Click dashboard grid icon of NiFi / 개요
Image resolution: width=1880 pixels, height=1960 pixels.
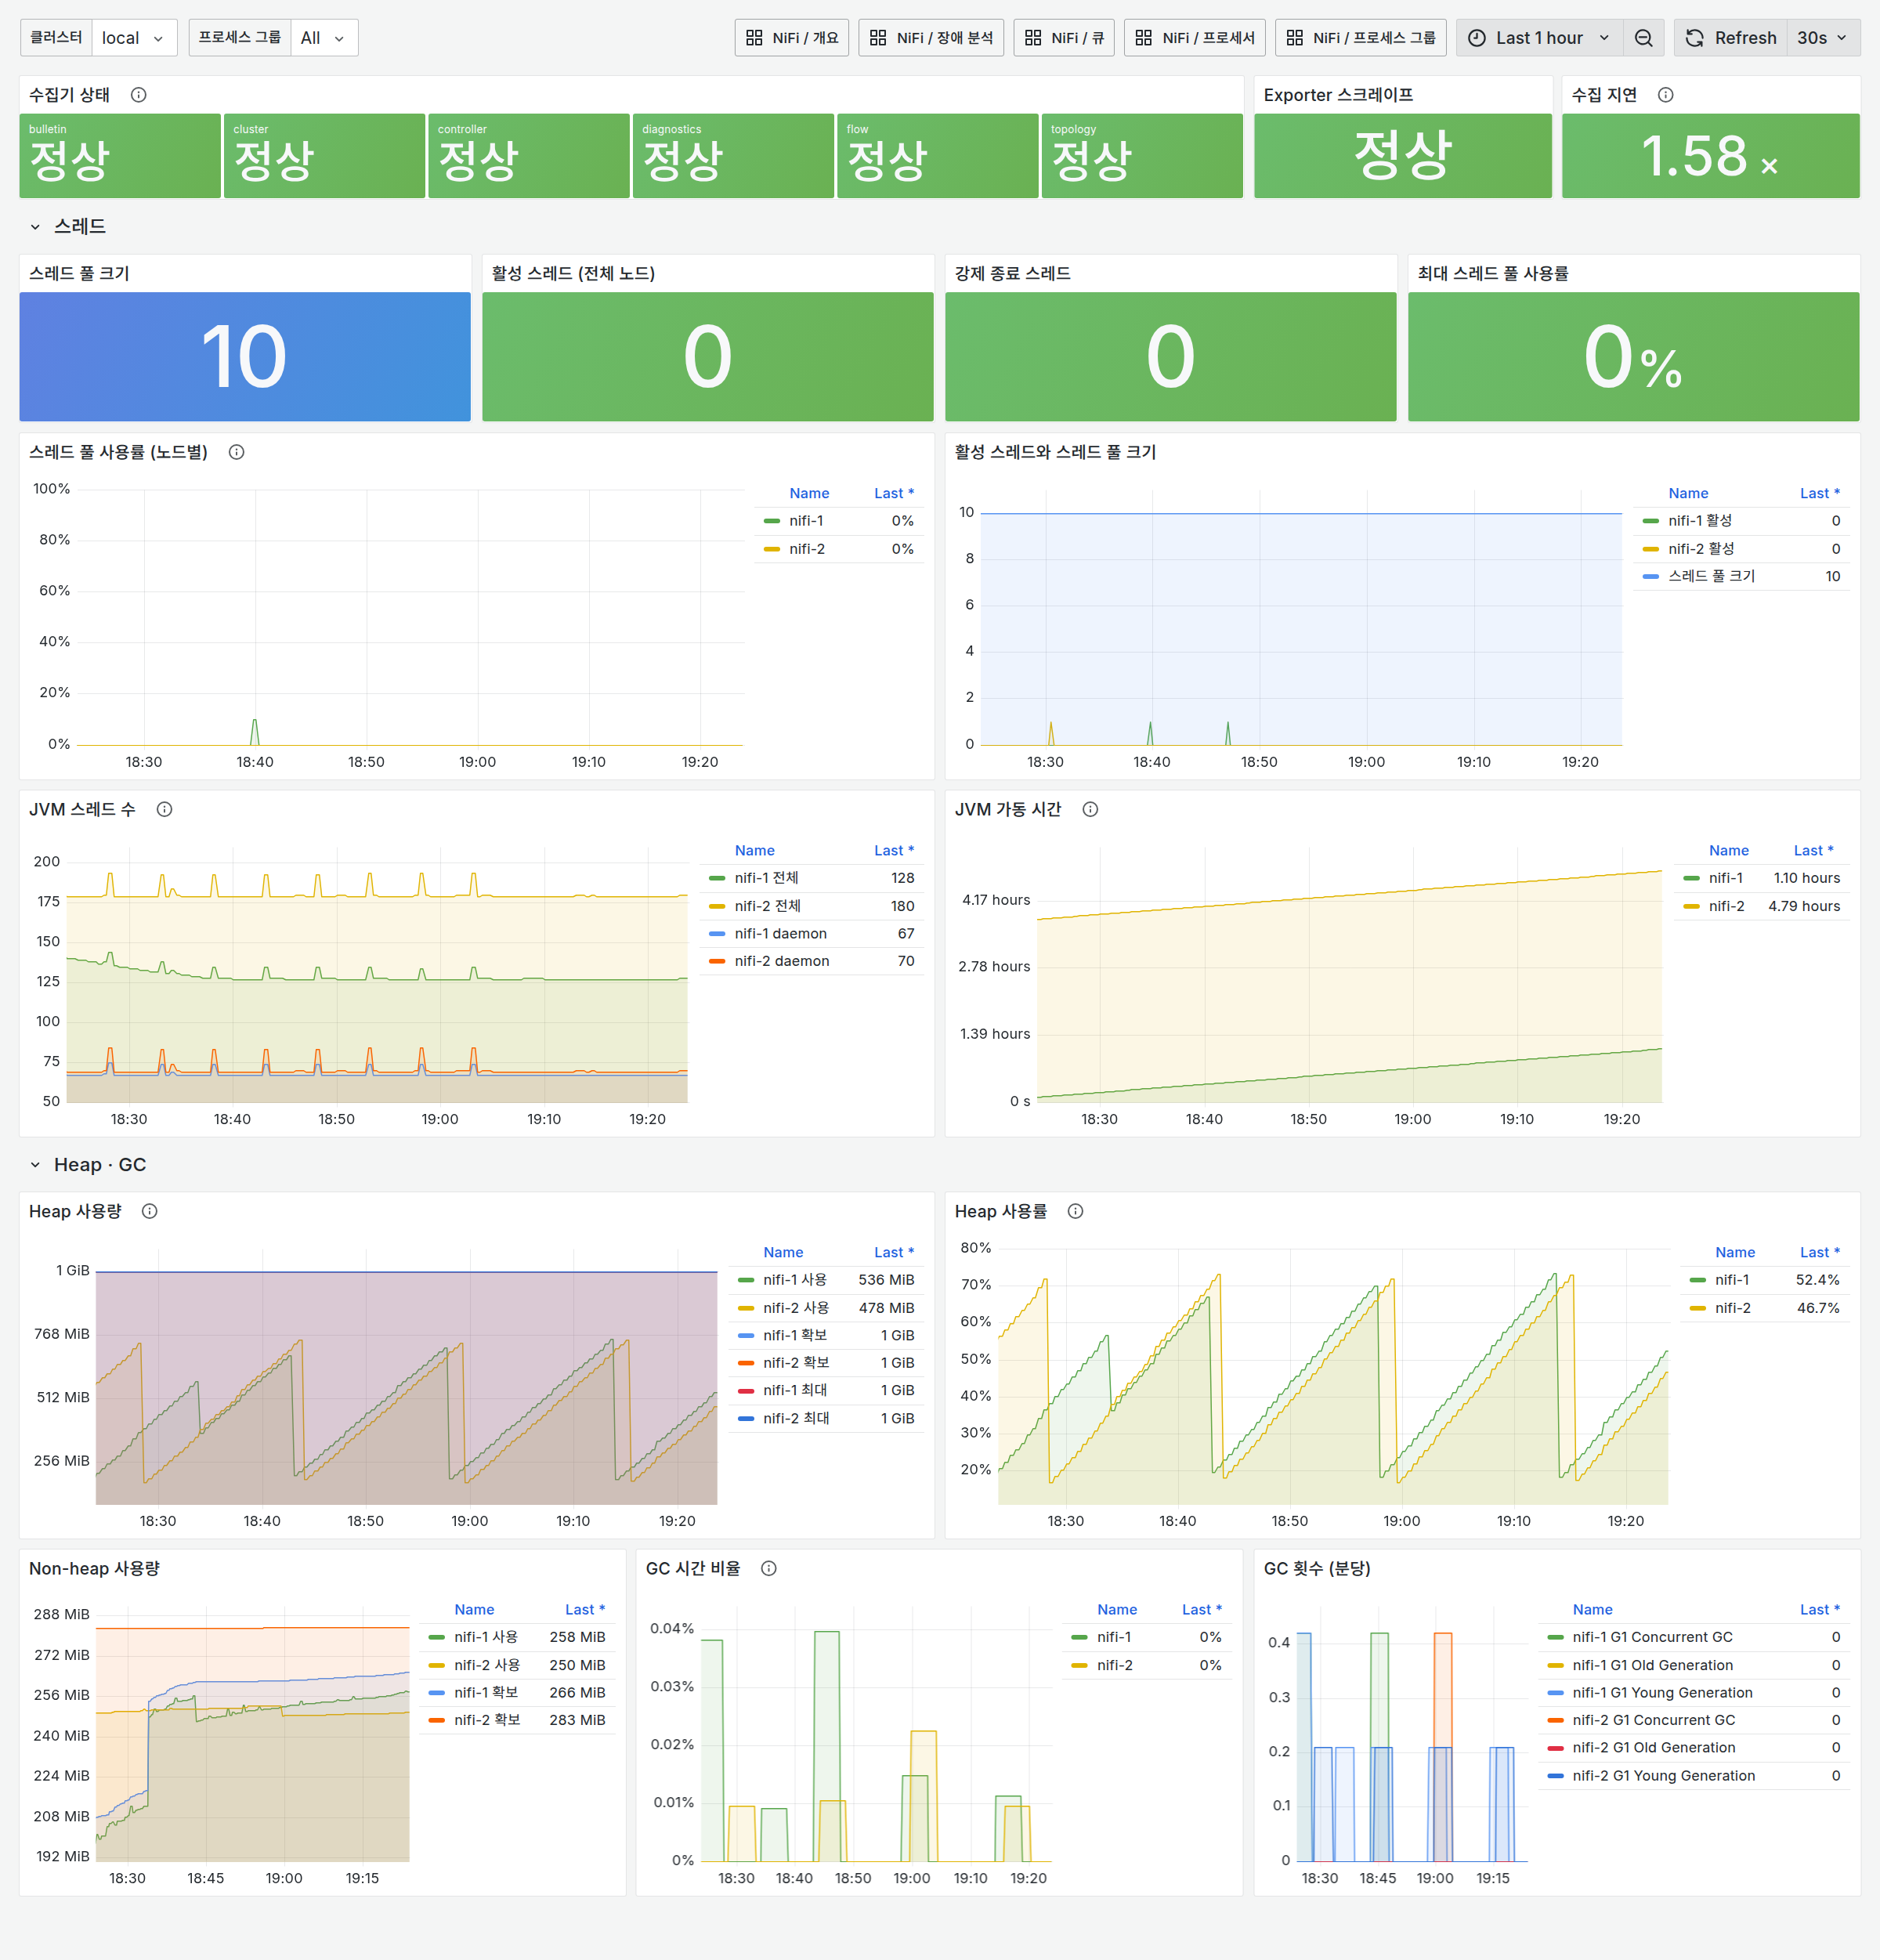[755, 38]
